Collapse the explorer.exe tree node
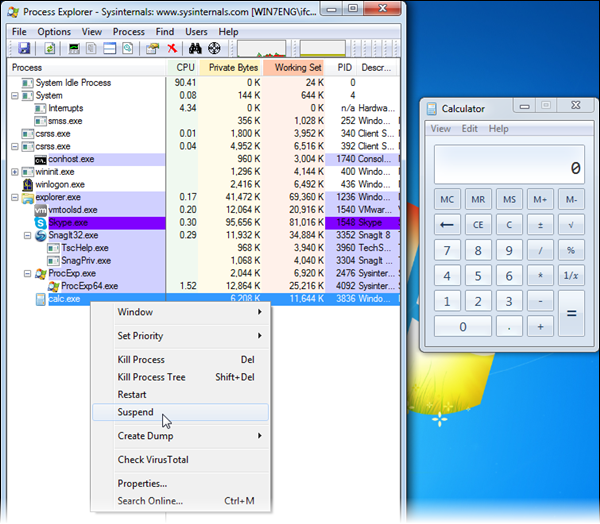 (15, 198)
